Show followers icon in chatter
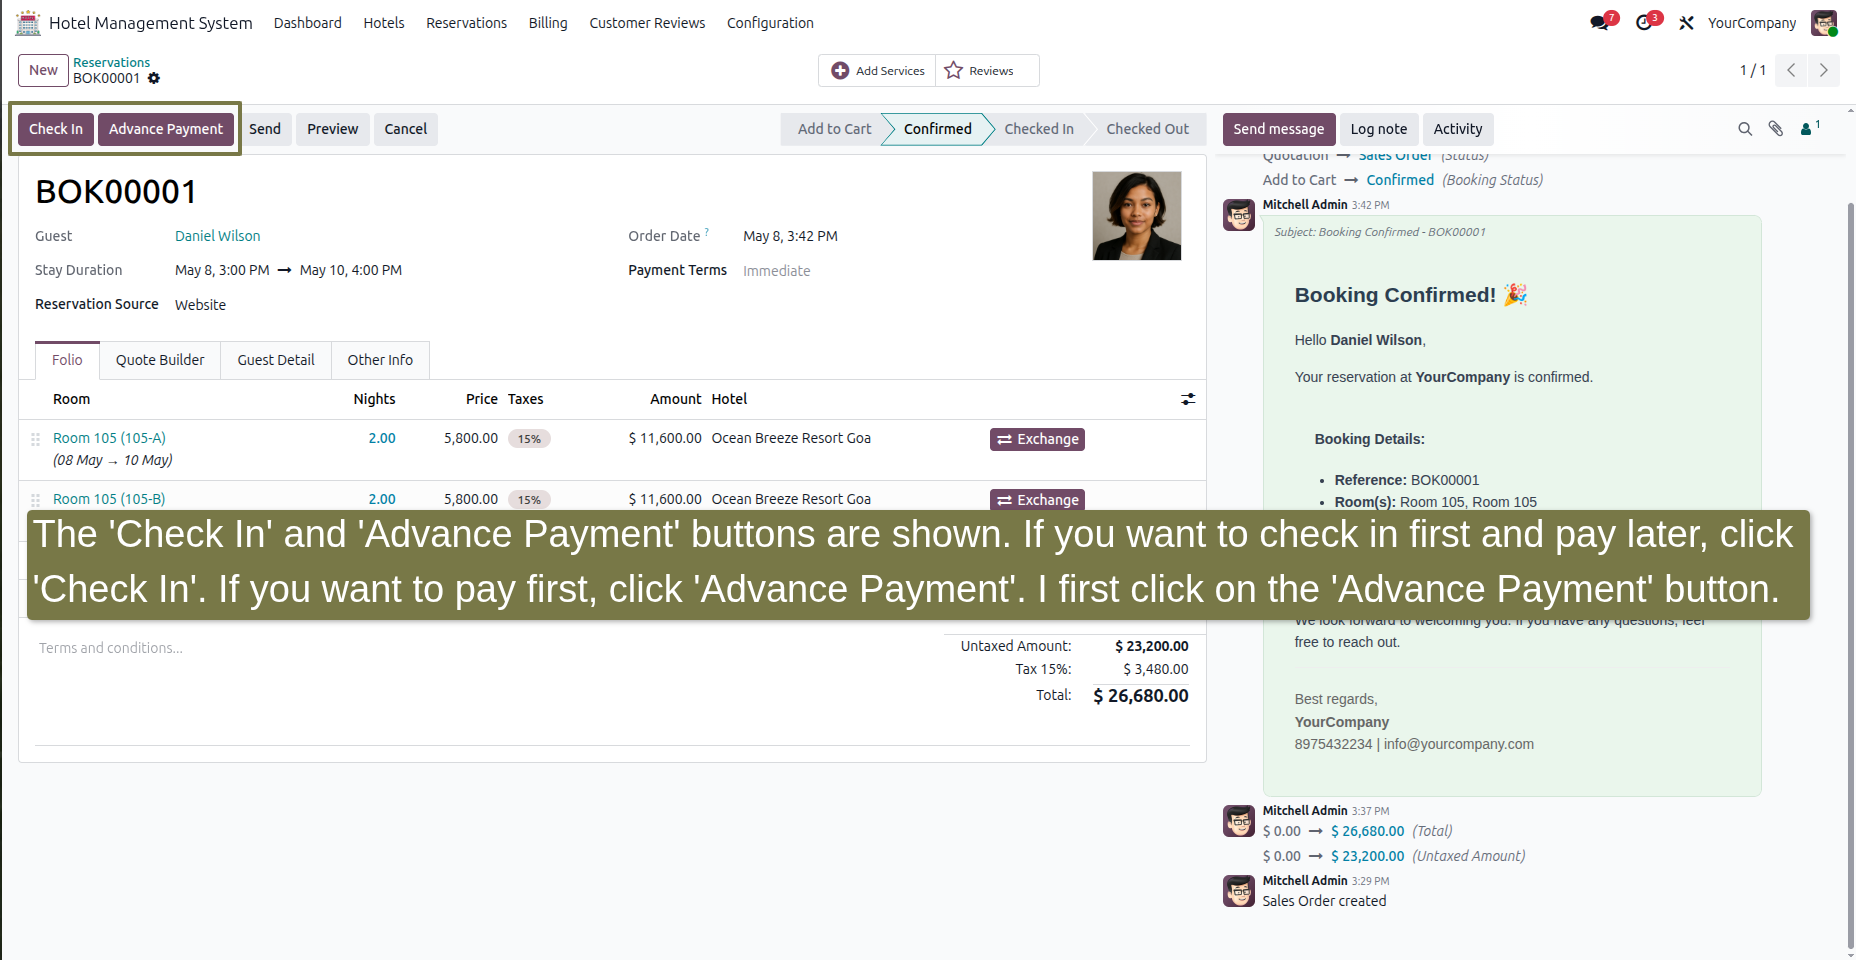Viewport: 1856px width, 960px height. (1810, 128)
